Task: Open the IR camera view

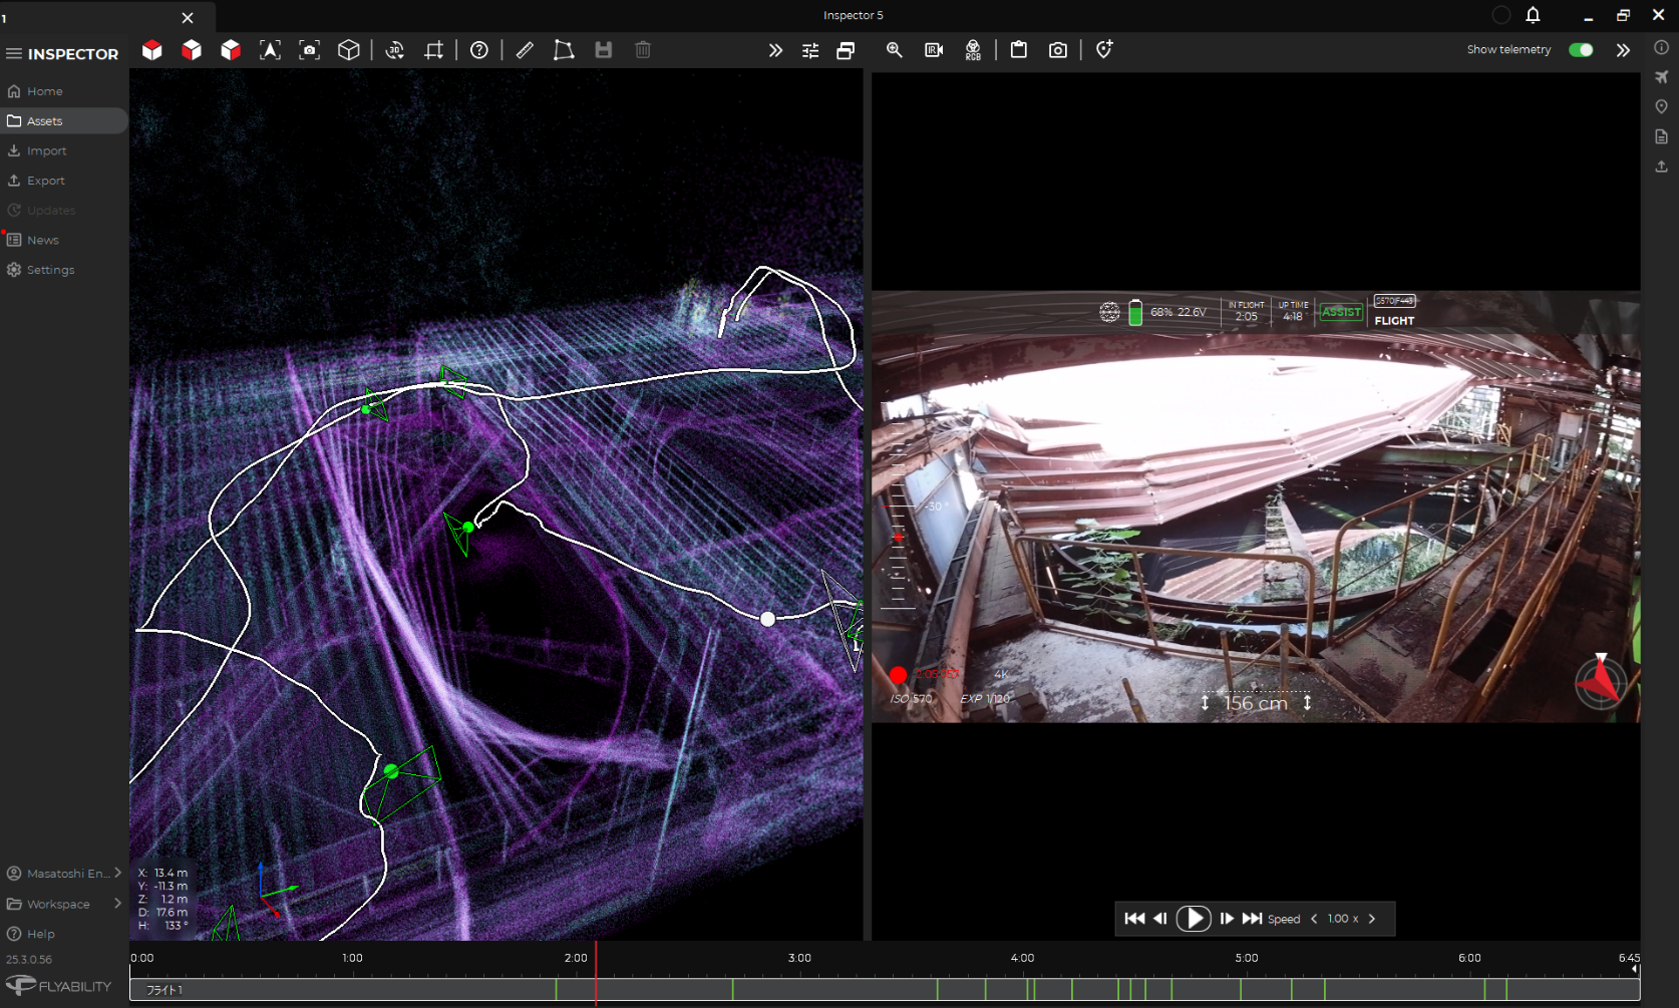Action: tap(933, 50)
